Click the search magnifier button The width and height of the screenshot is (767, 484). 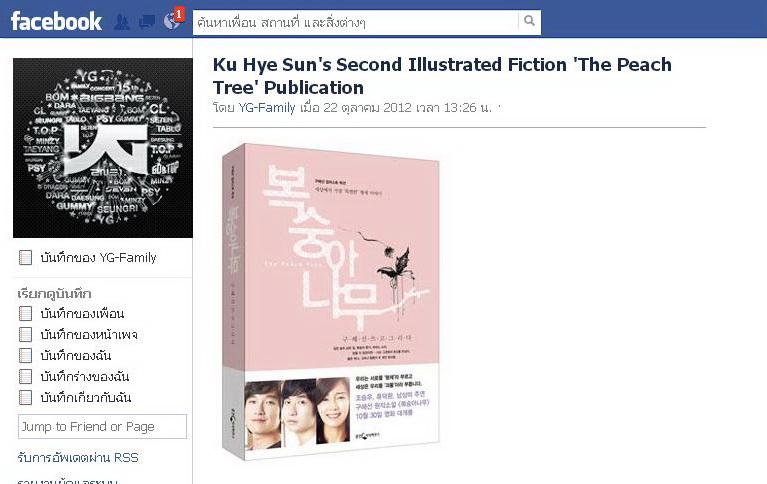529,21
